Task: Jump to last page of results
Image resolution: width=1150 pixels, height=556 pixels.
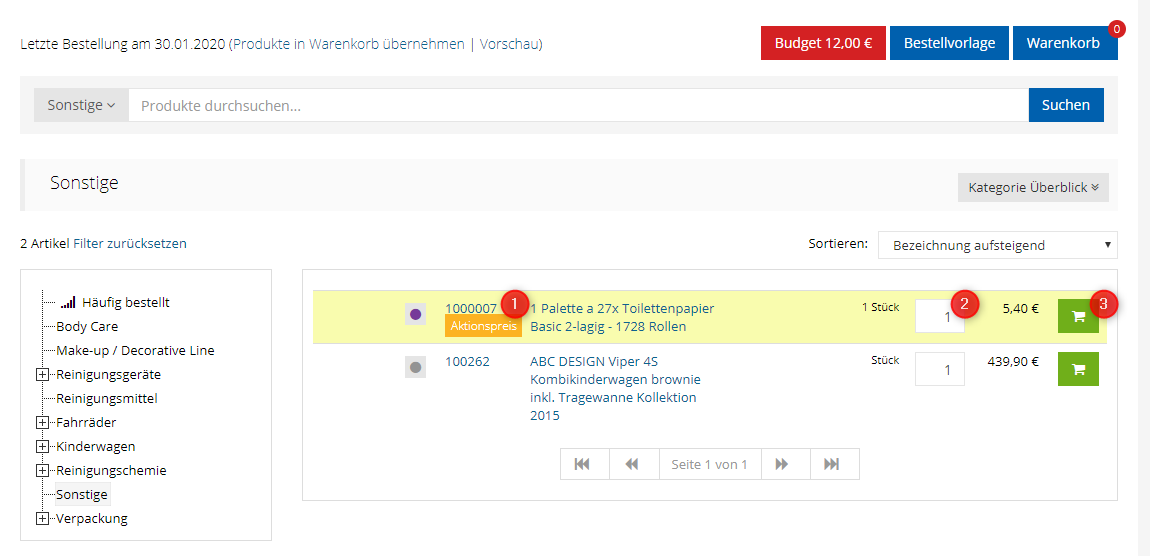Action: point(833,464)
